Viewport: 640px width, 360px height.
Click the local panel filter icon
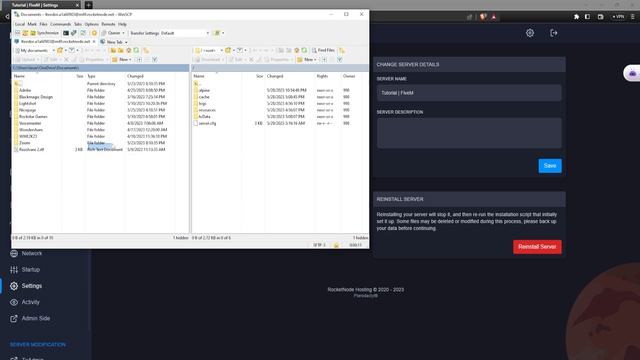(71, 51)
